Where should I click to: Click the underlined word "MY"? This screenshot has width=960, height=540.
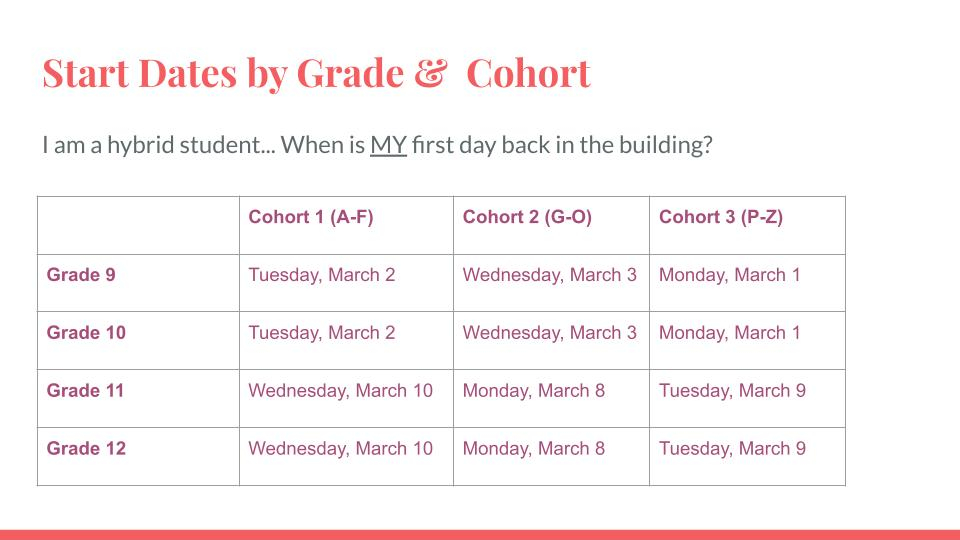388,145
